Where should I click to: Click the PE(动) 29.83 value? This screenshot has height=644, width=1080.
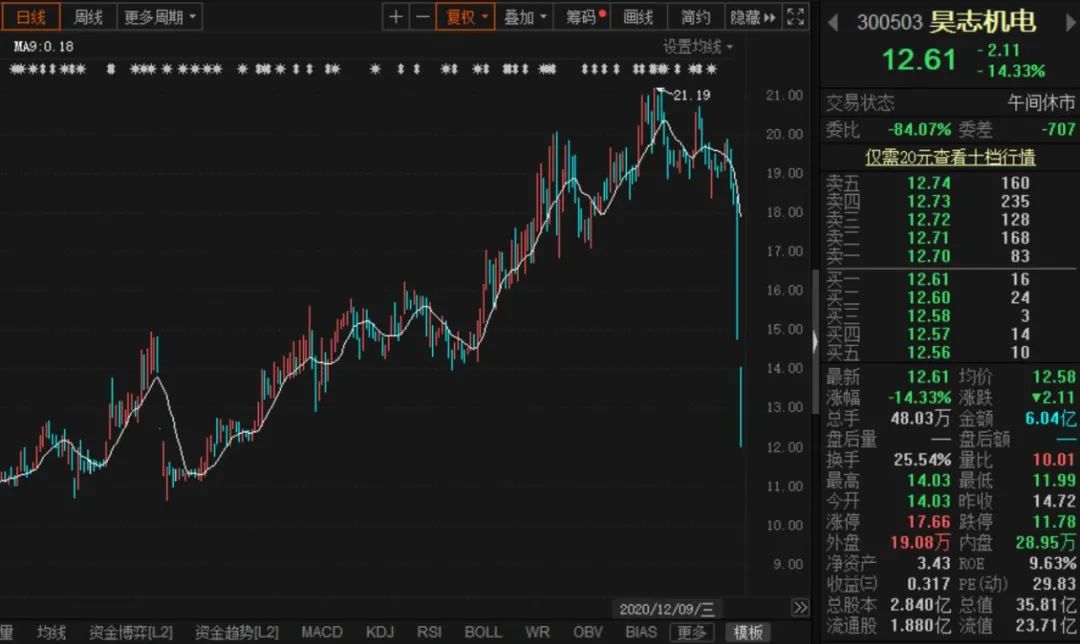1054,584
